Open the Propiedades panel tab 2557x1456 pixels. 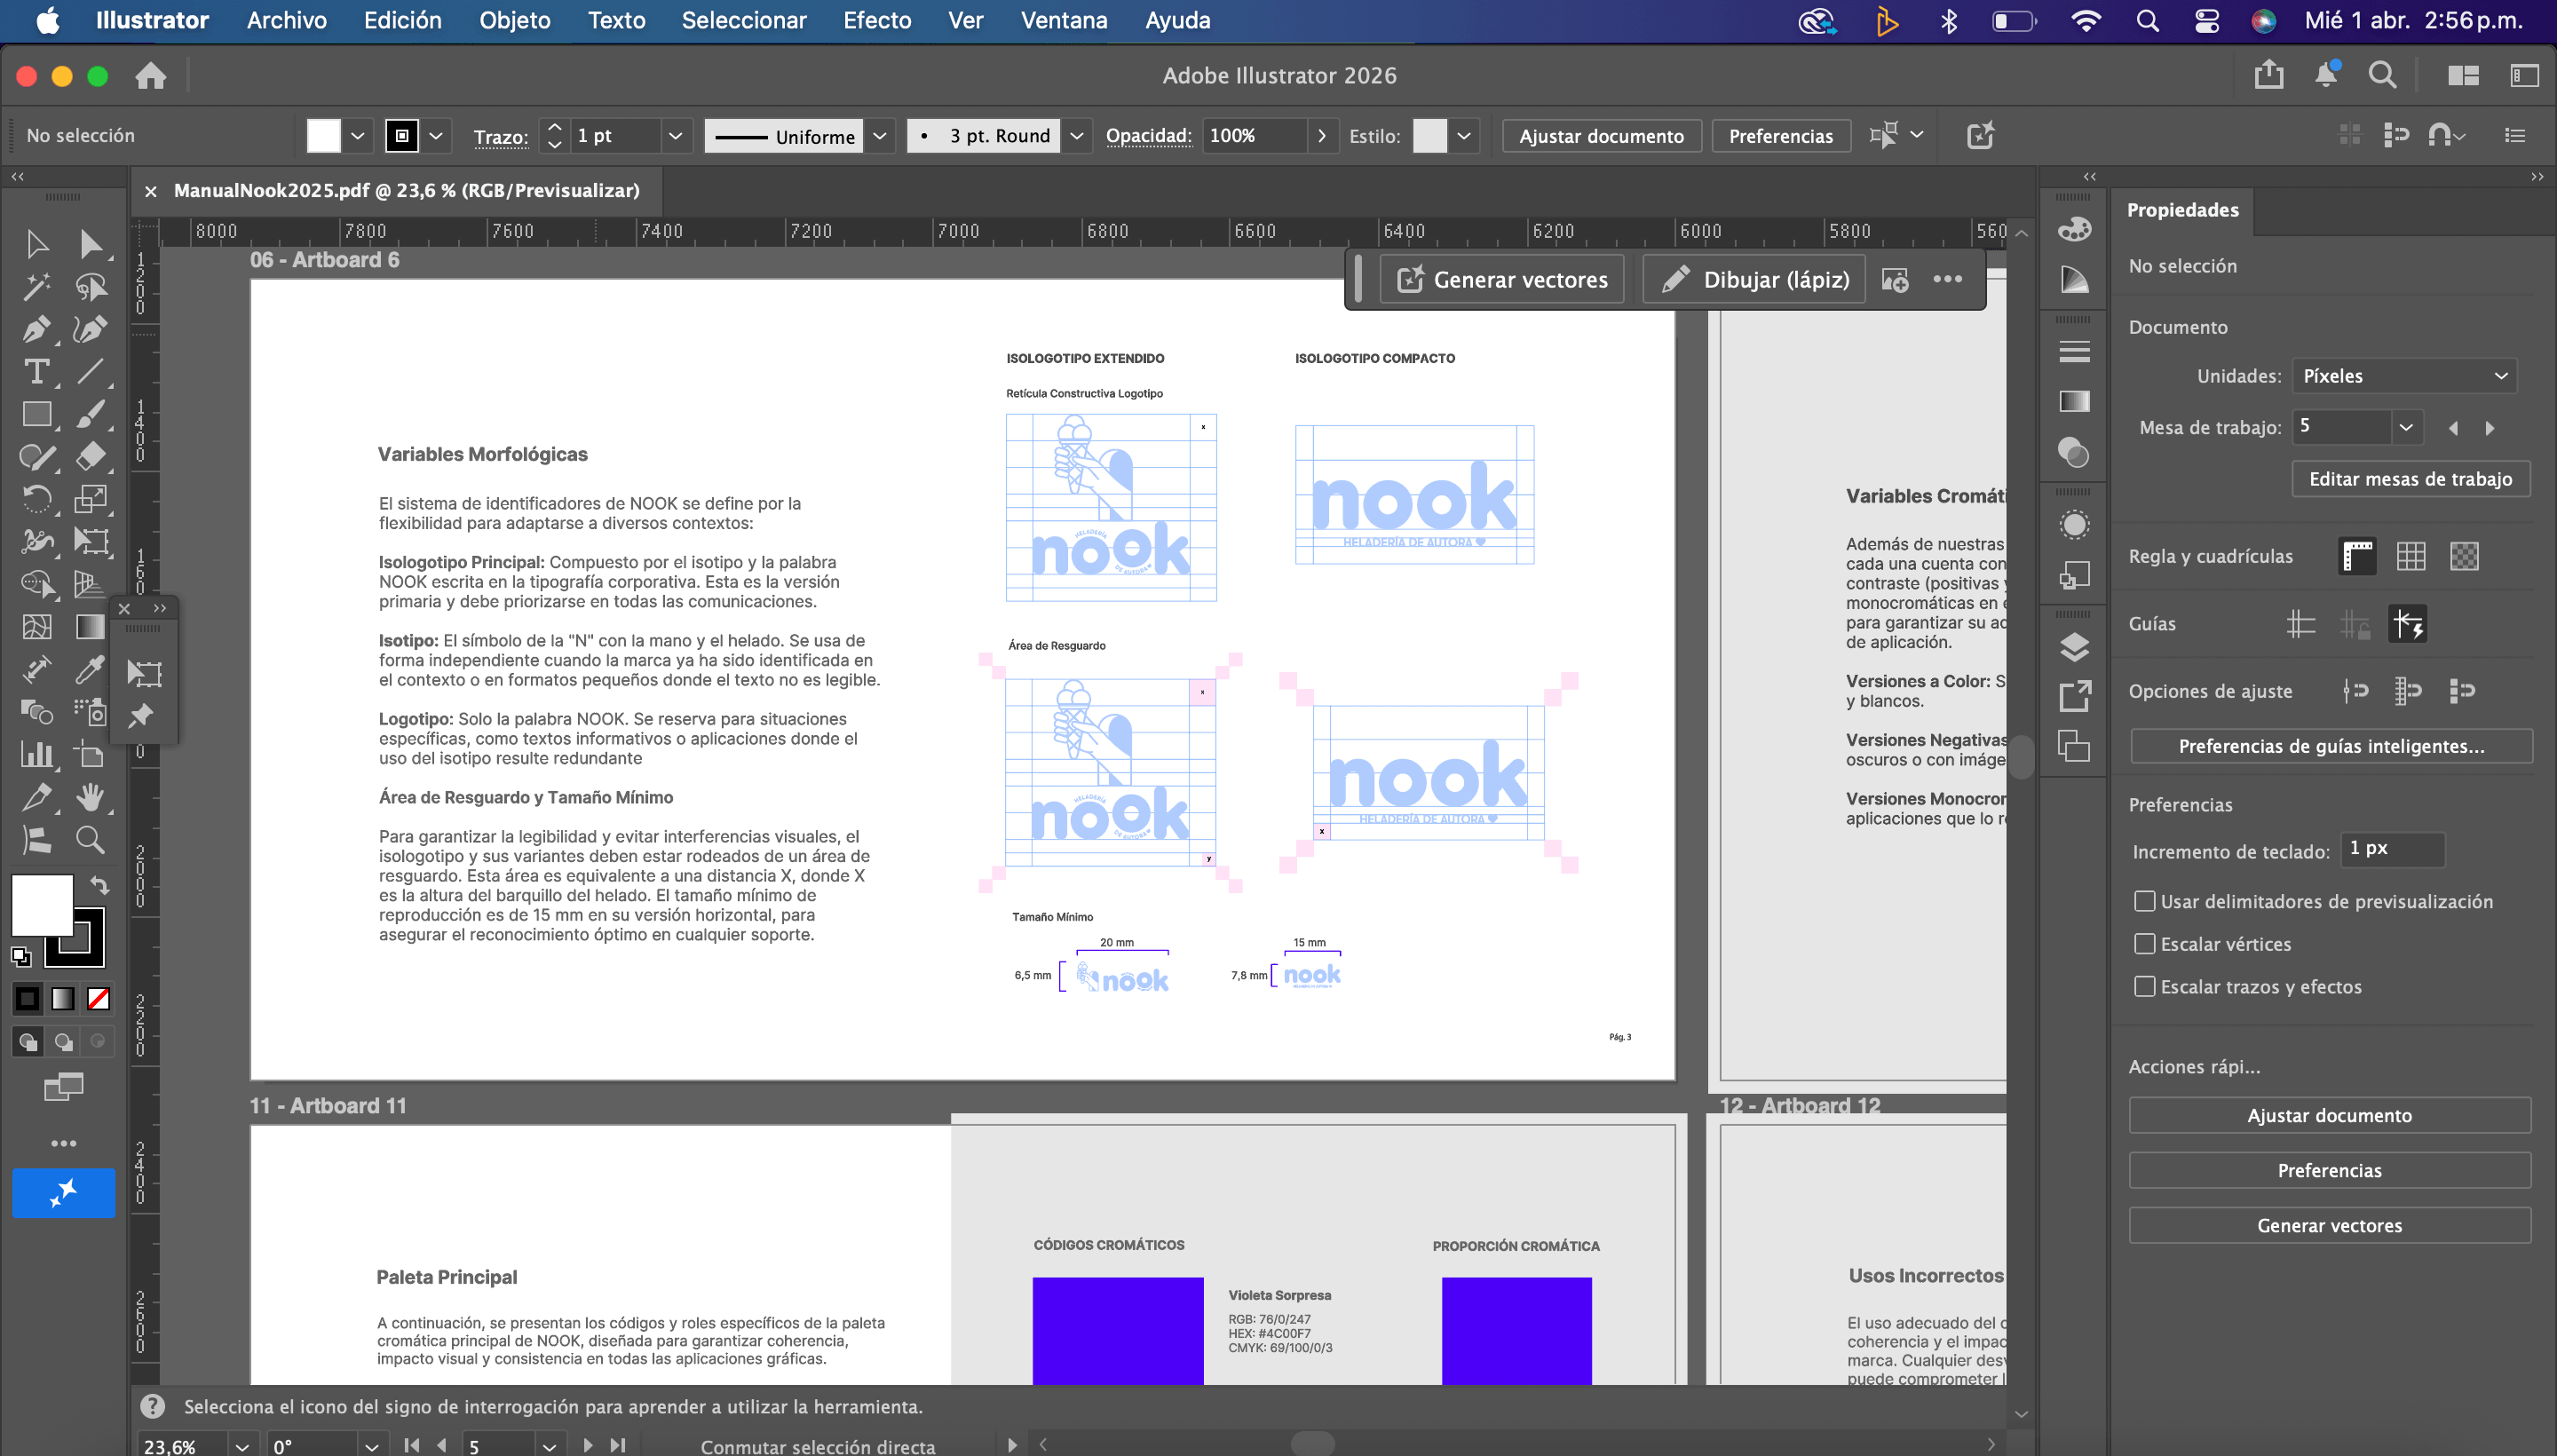pyautogui.click(x=2182, y=210)
